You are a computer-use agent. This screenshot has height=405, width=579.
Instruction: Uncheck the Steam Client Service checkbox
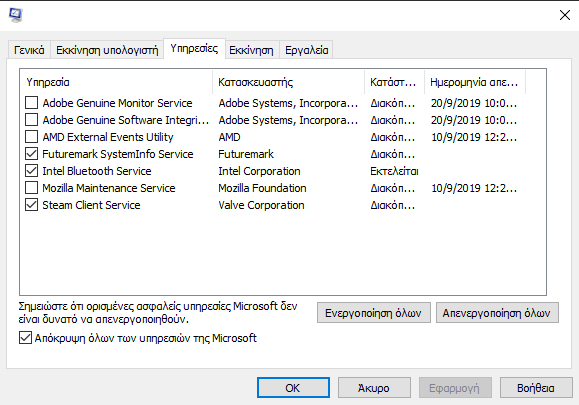coord(31,205)
